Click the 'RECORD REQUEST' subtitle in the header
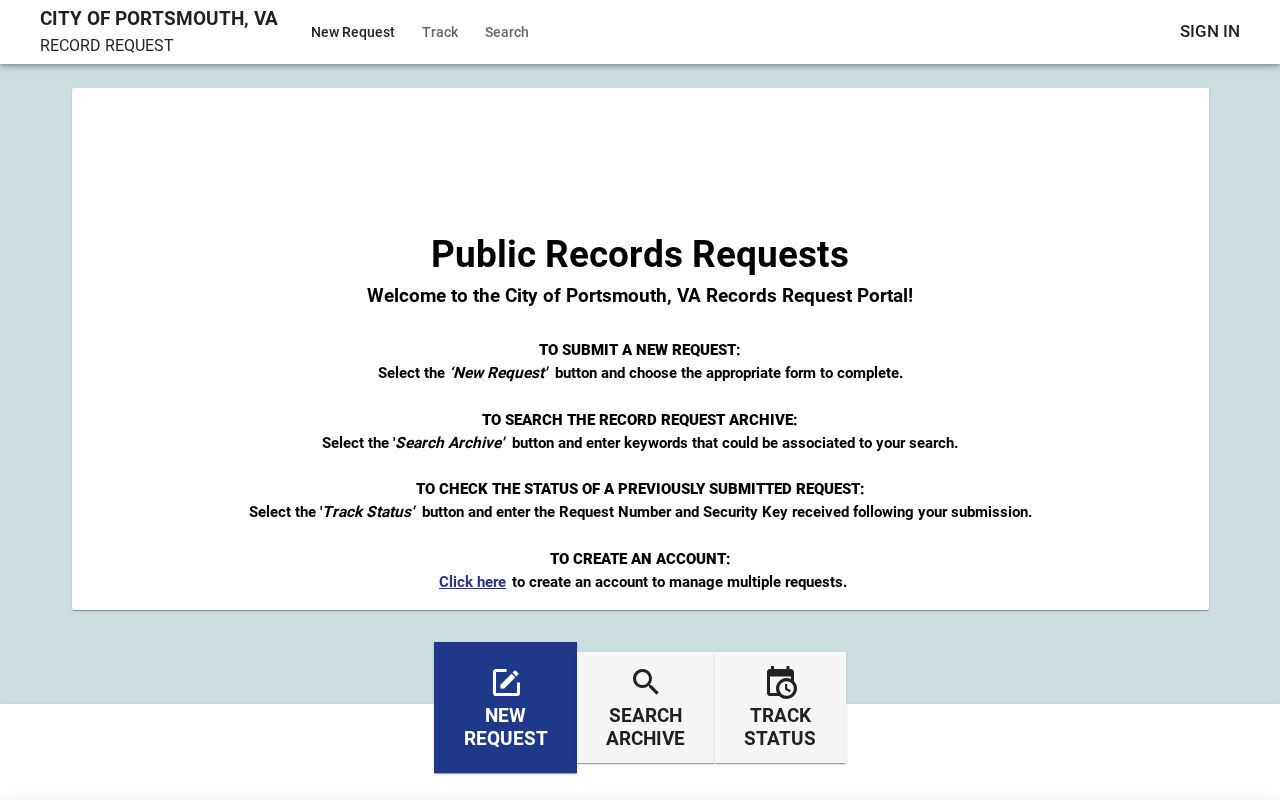Screen dimensions: 1280x800 [x=107, y=46]
